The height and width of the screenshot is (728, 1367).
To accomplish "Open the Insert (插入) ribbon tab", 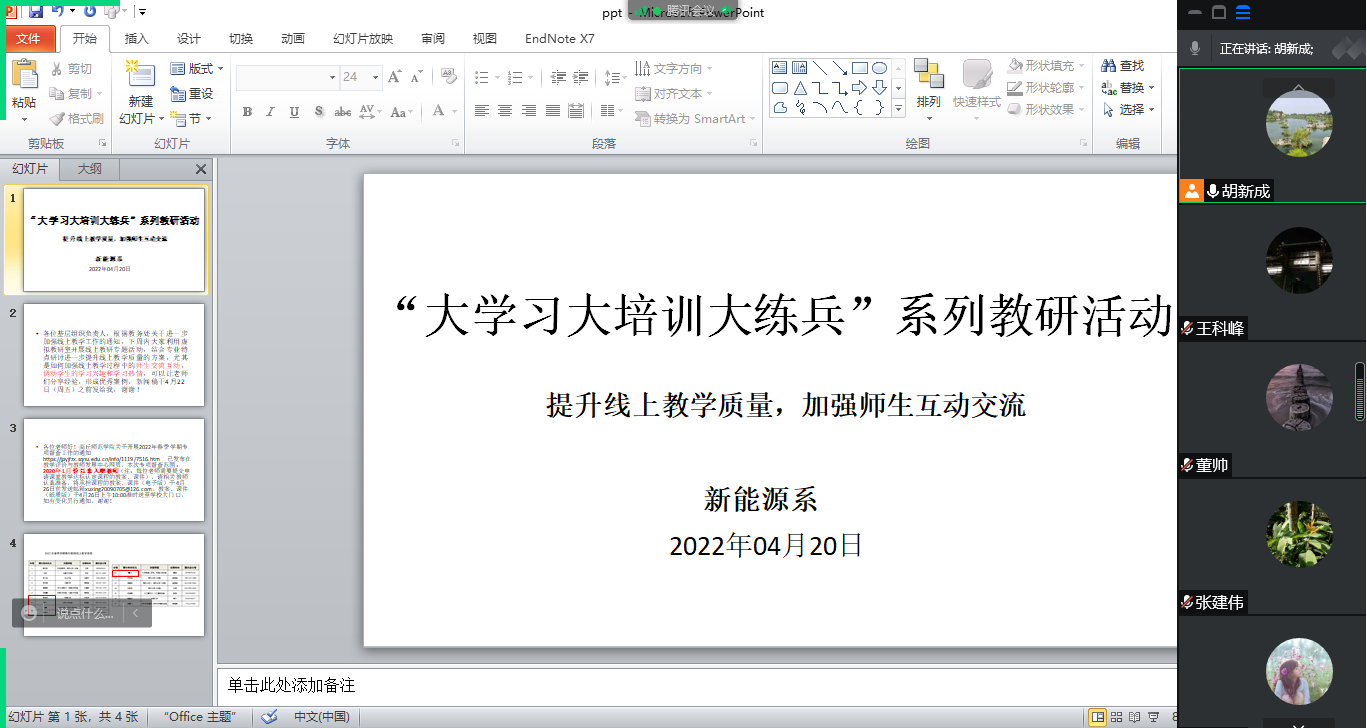I will coord(136,39).
